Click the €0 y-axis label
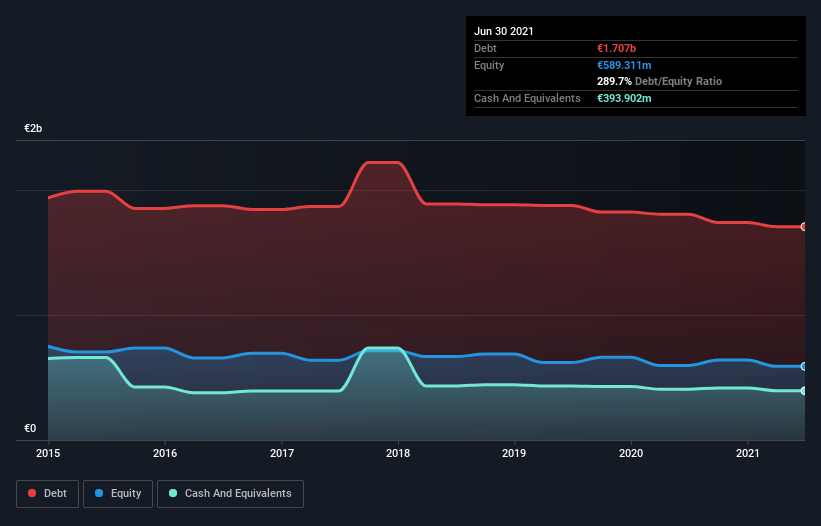The width and height of the screenshot is (821, 526). [30, 429]
